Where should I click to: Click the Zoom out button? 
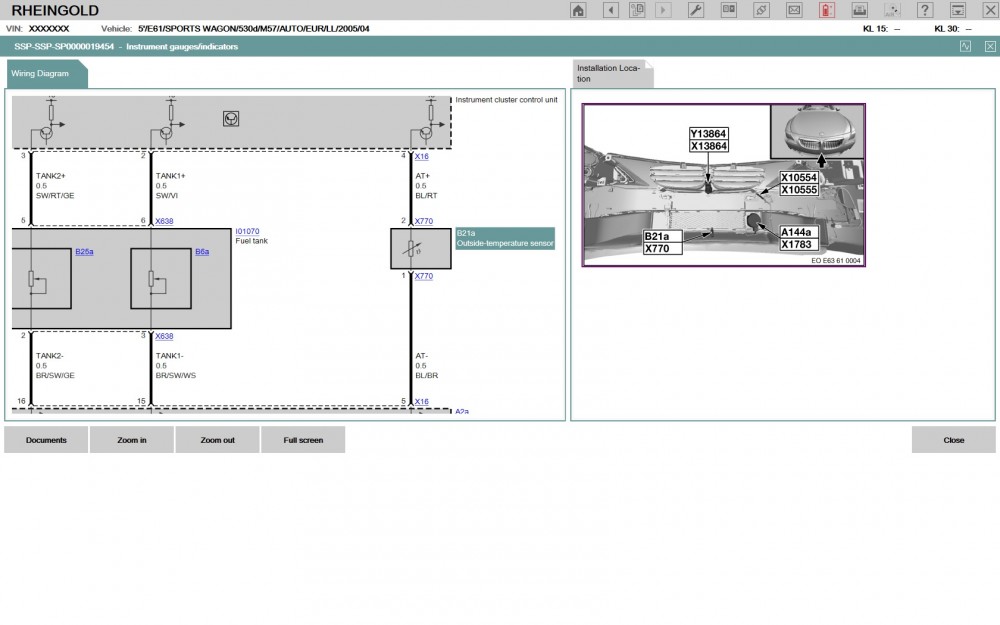[217, 440]
